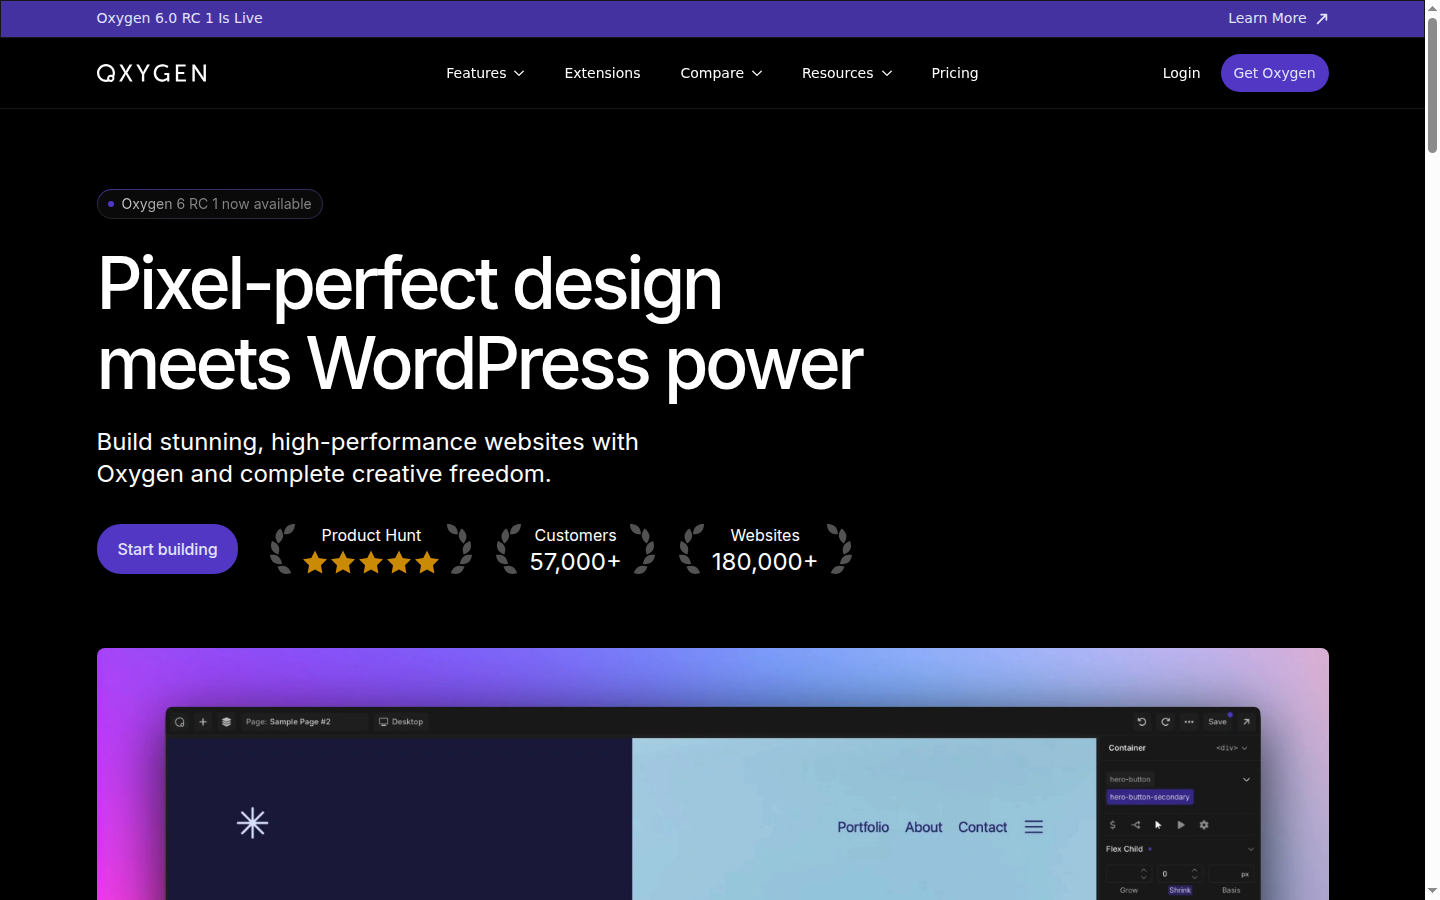Select the Grow flex option
This screenshot has width=1440, height=900.
pos(1129,890)
